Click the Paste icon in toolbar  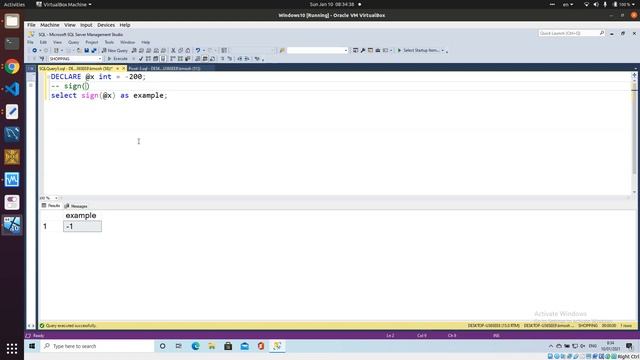pos(188,50)
